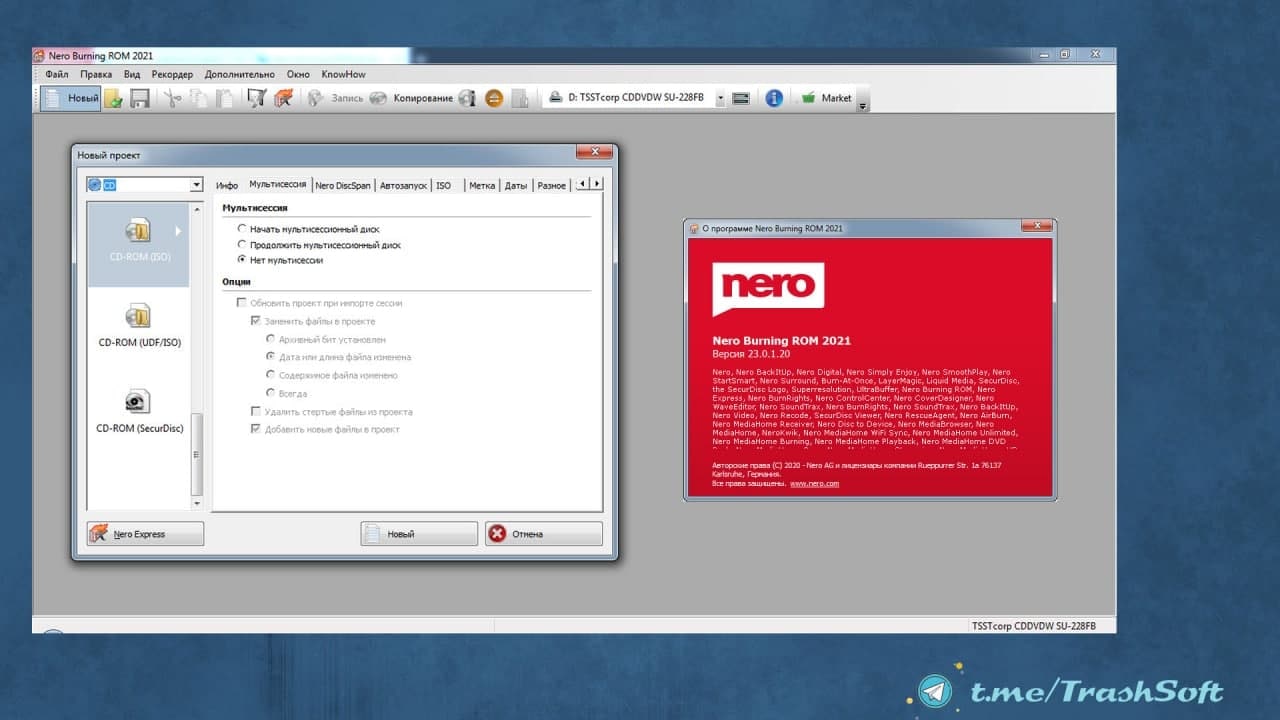The width and height of the screenshot is (1280, 720).
Task: Open the Окно menu
Action: tap(298, 74)
